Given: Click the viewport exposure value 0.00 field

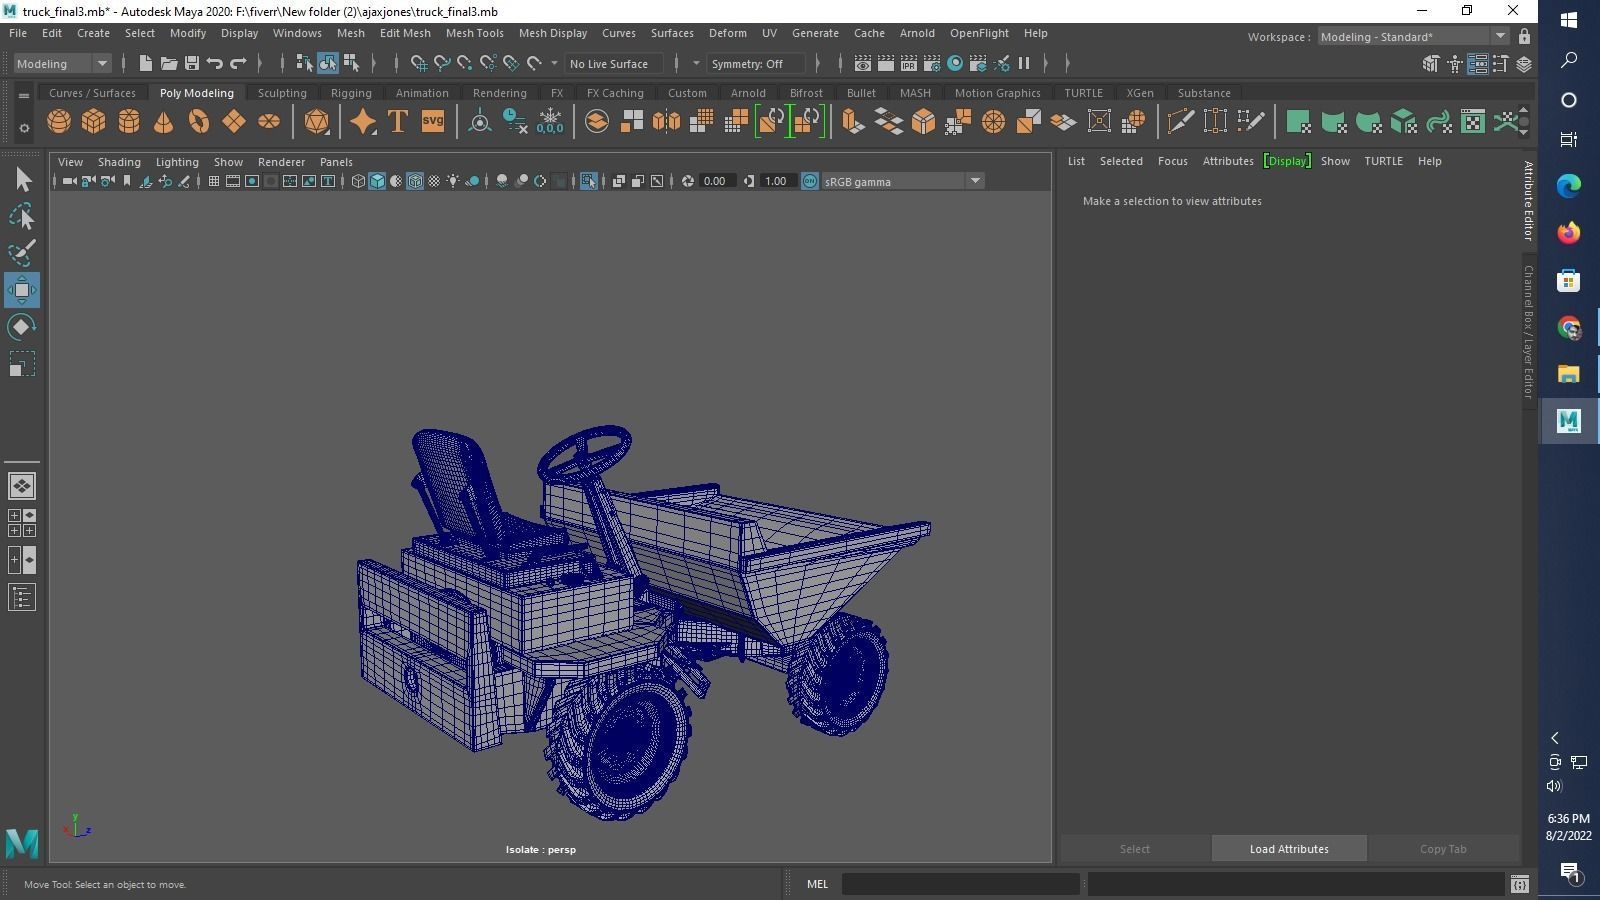Looking at the screenshot, I should click(715, 181).
